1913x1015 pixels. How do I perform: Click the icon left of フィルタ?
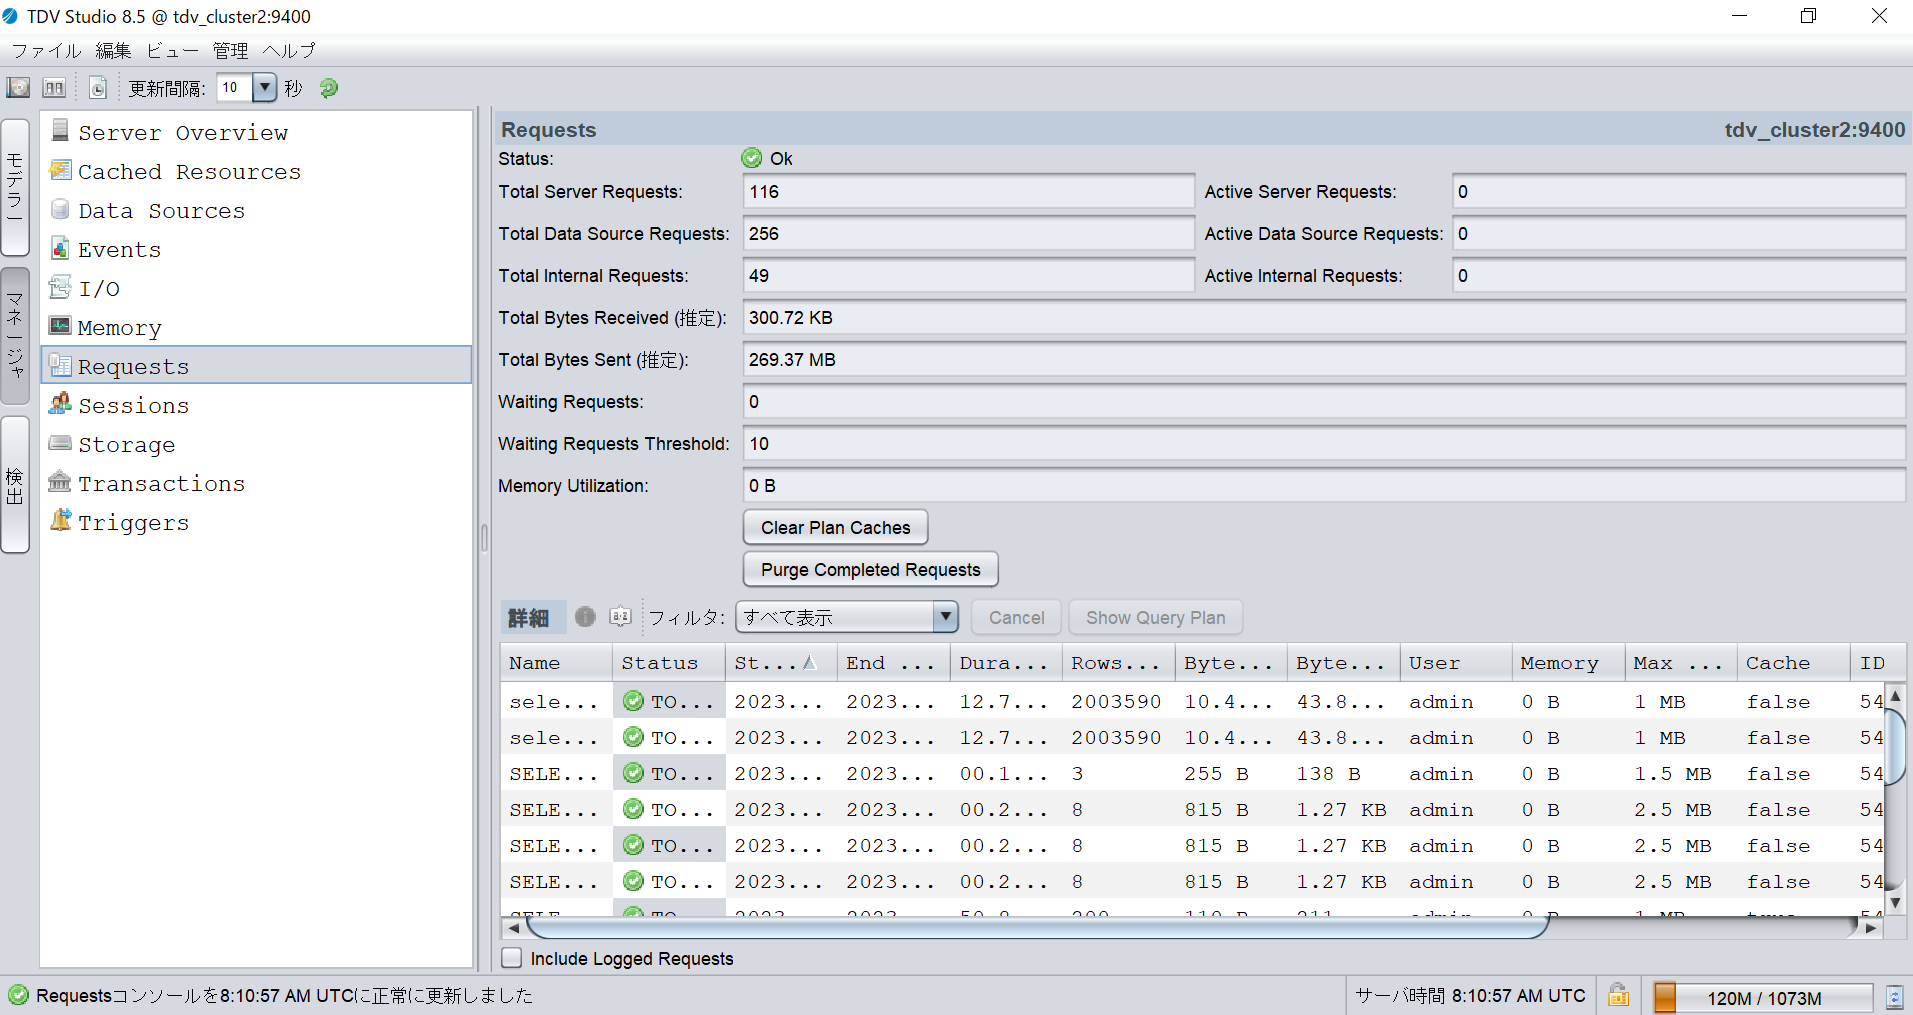tap(620, 617)
